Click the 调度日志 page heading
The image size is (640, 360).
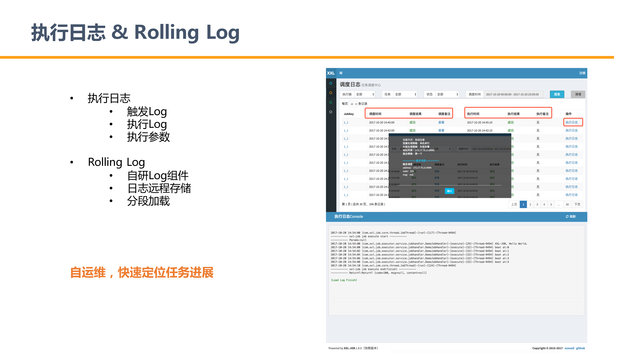point(350,84)
